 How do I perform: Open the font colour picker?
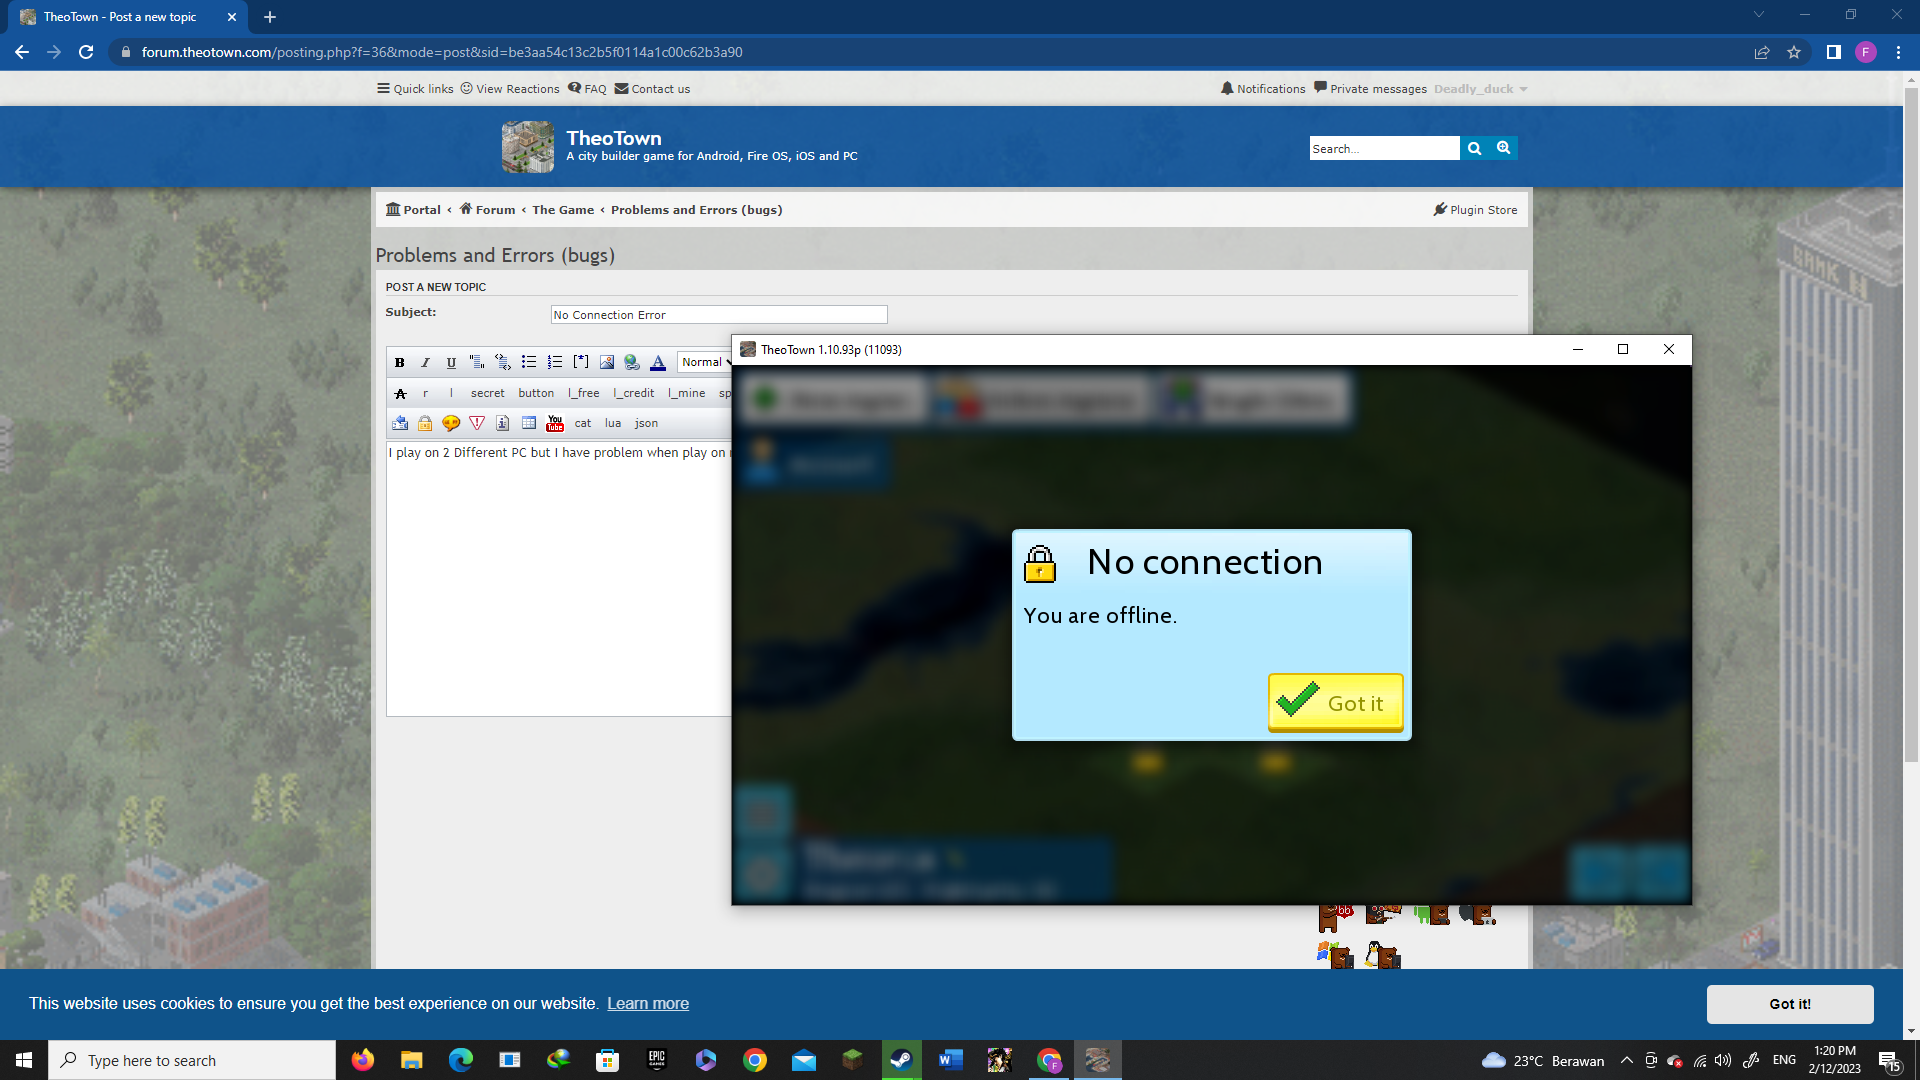tap(658, 362)
